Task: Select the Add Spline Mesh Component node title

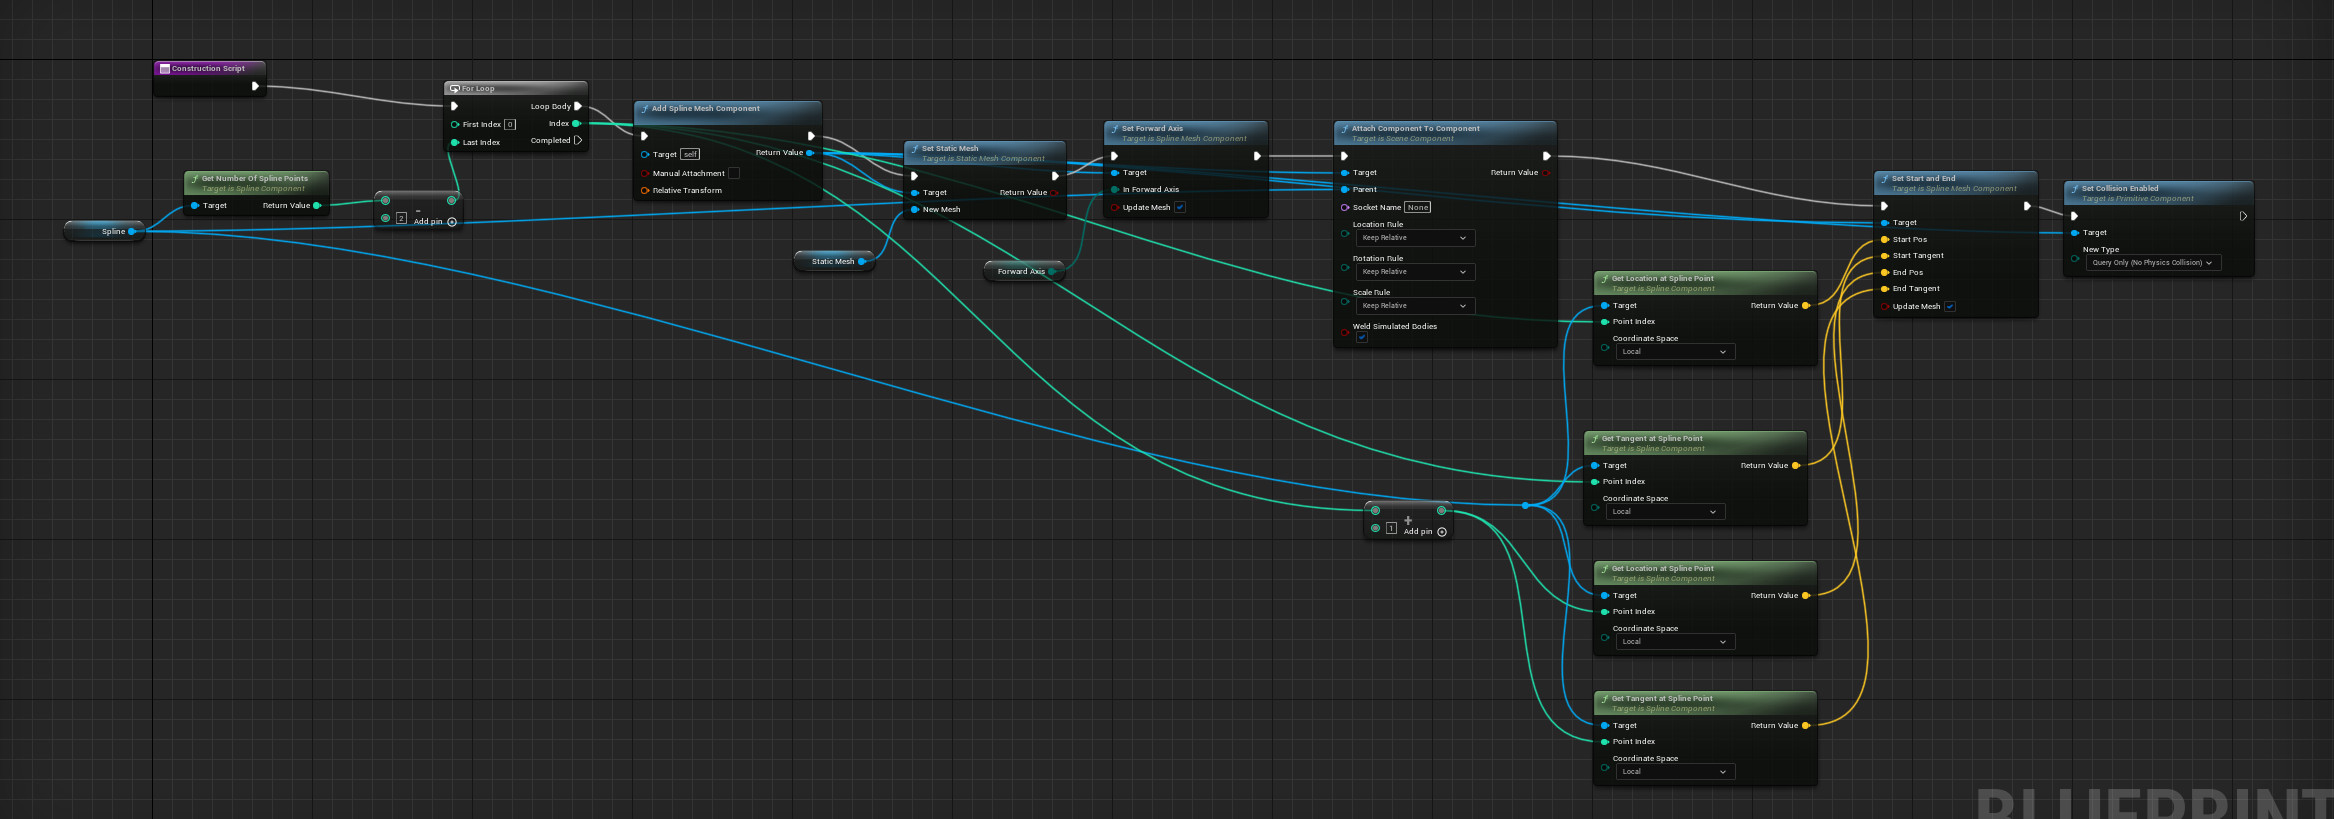Action: click(706, 108)
